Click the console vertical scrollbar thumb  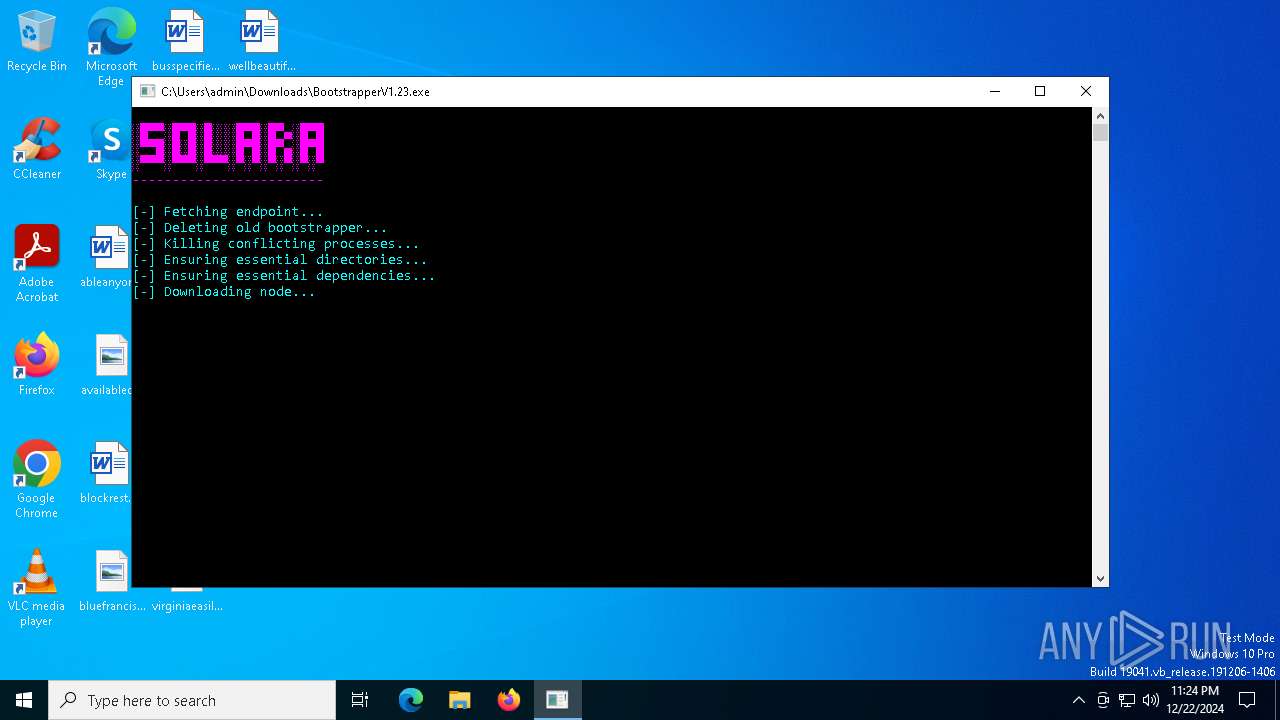click(1100, 133)
